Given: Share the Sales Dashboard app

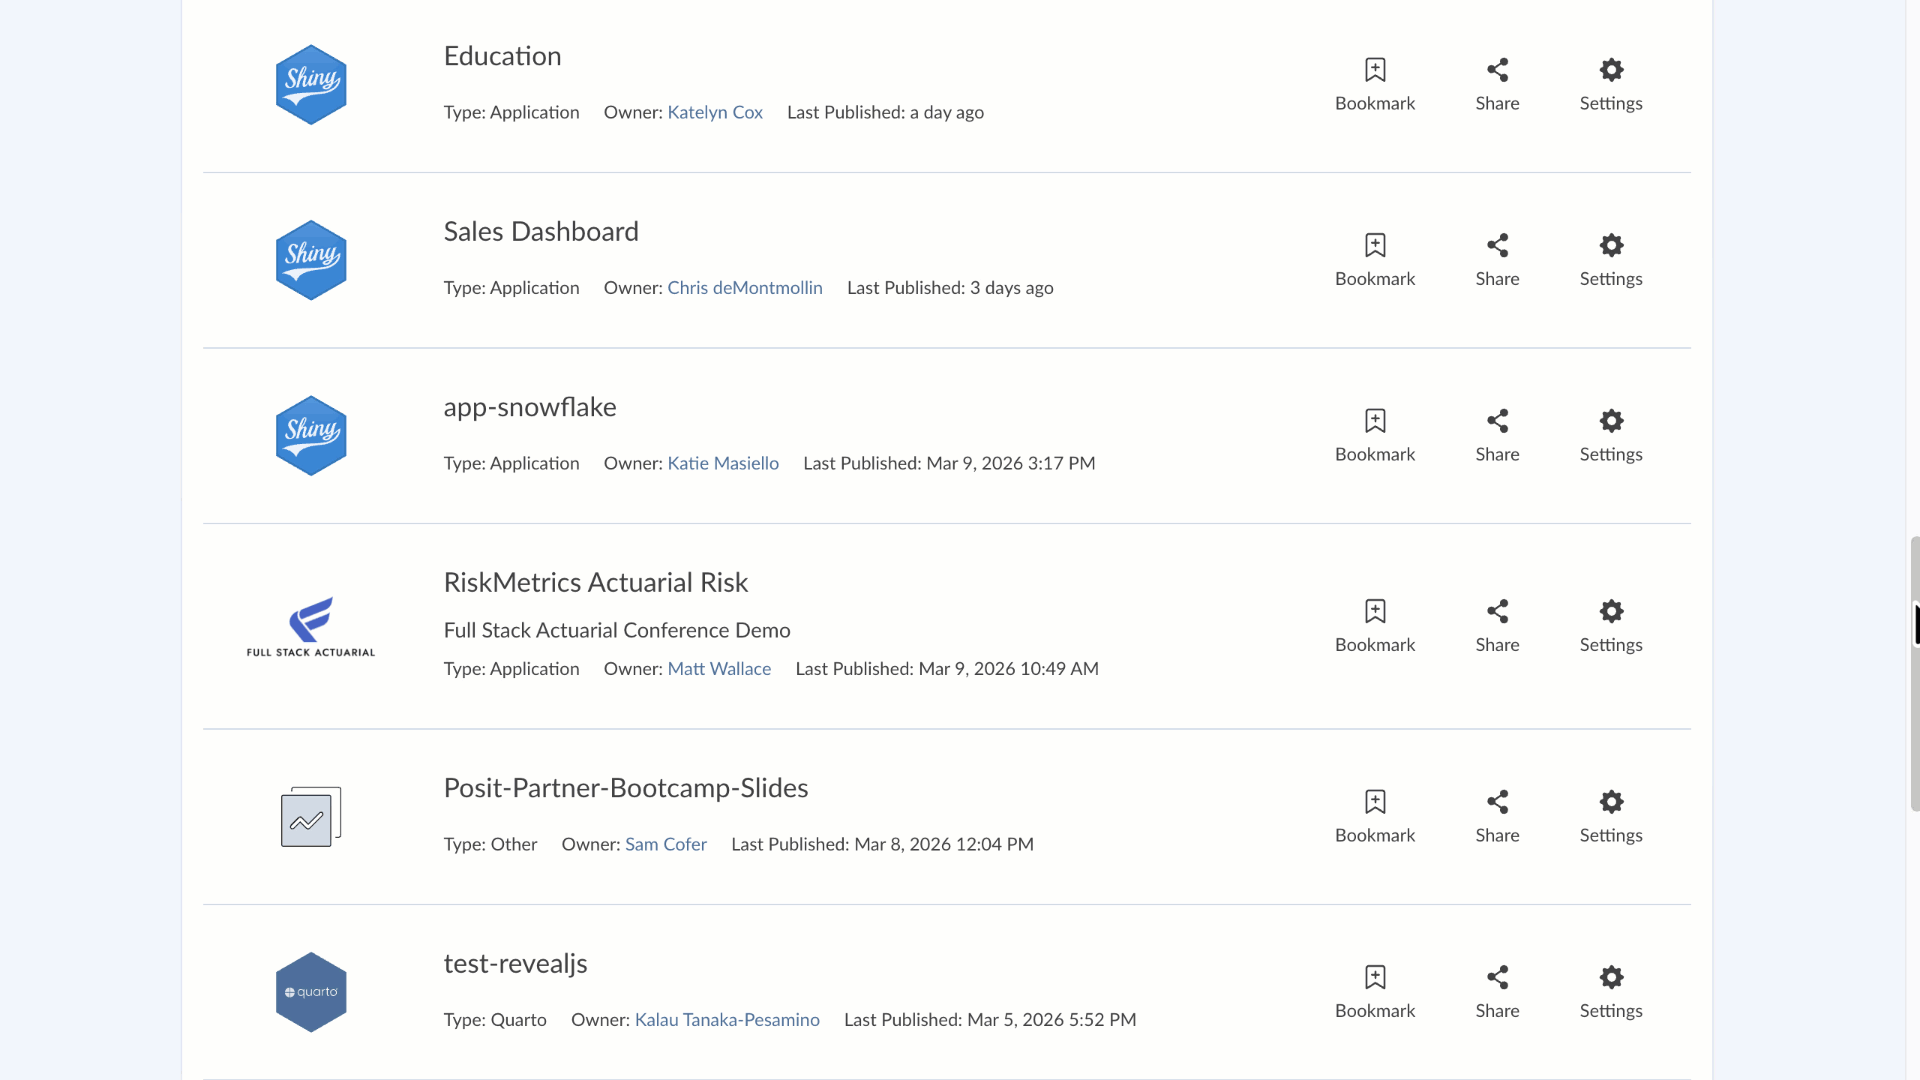Looking at the screenshot, I should coord(1497,246).
